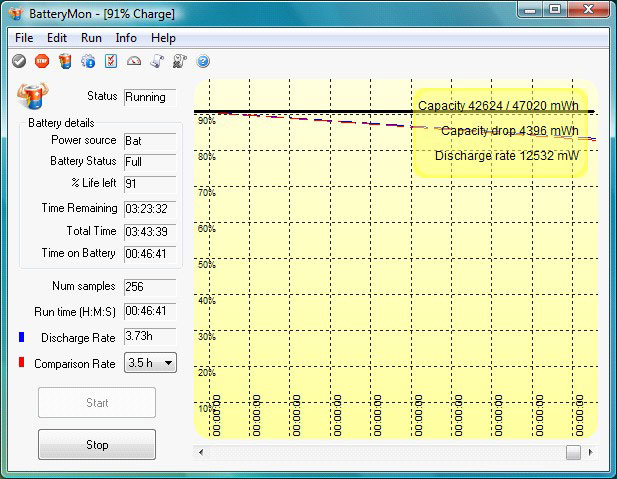Click Run time field 00:46:41

click(x=150, y=311)
